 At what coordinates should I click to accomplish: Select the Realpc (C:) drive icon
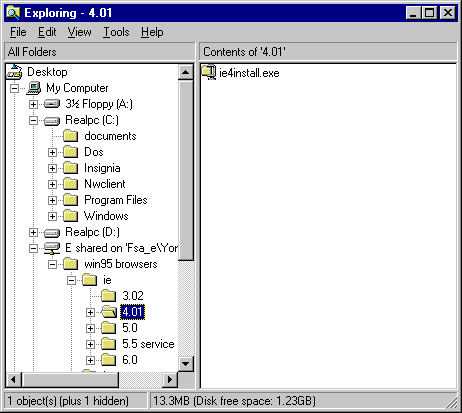52,120
